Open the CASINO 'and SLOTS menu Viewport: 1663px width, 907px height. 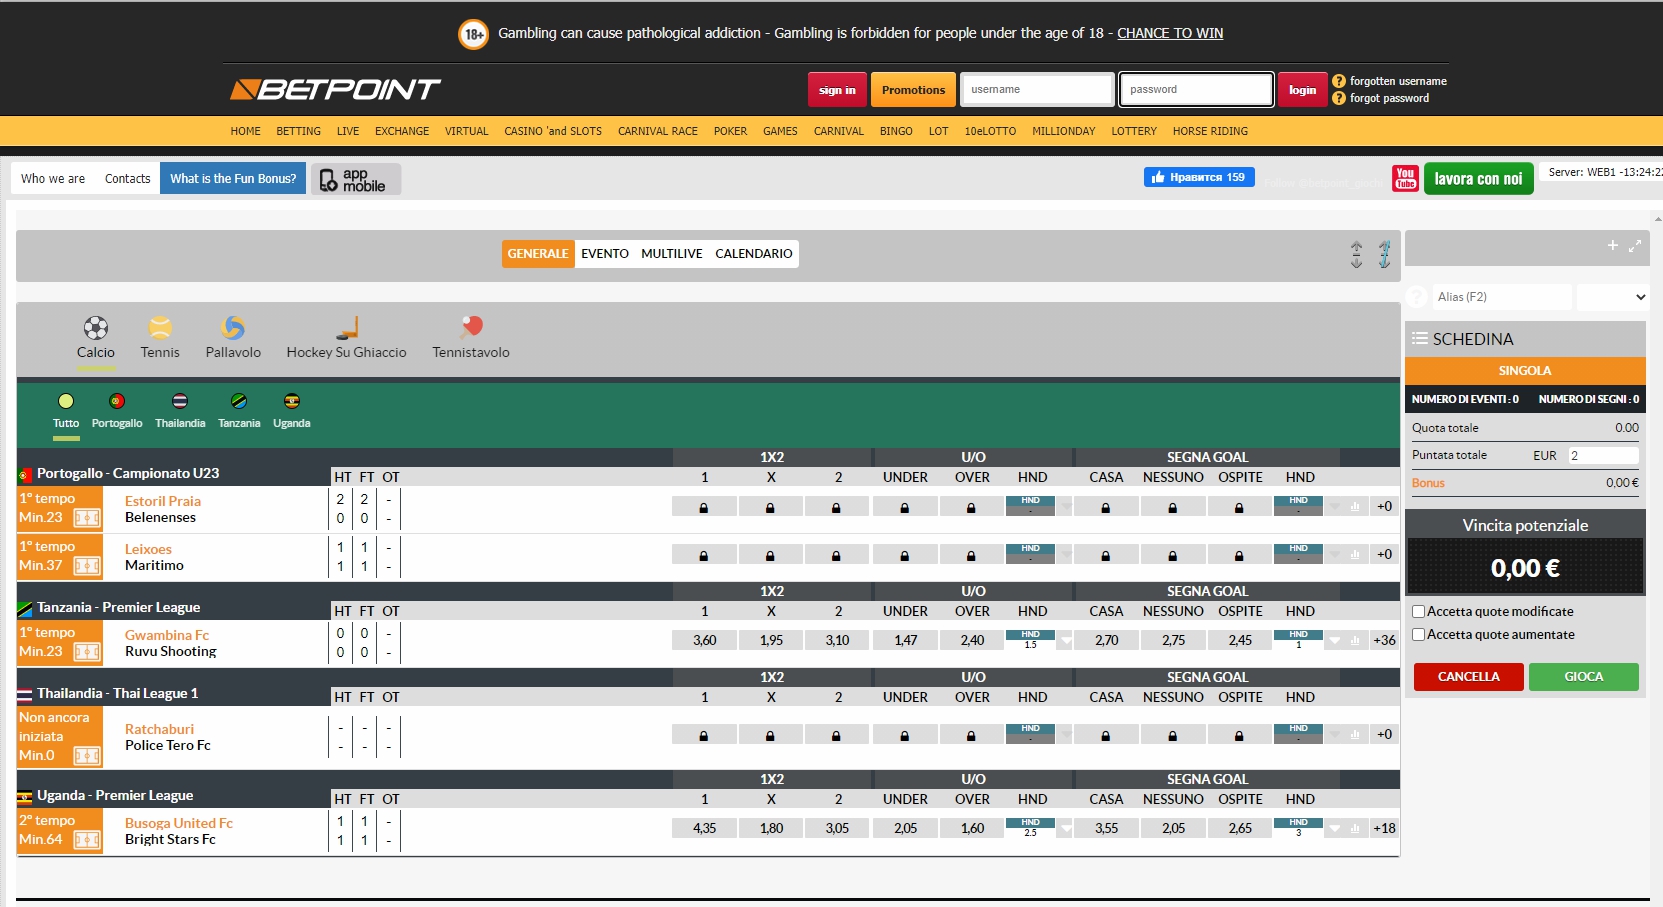coord(553,131)
